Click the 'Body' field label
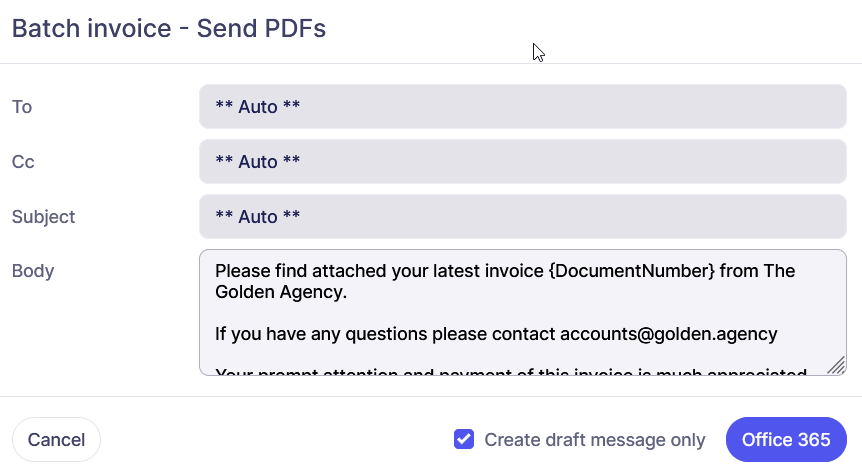Viewport: 862px width, 474px height. click(33, 271)
